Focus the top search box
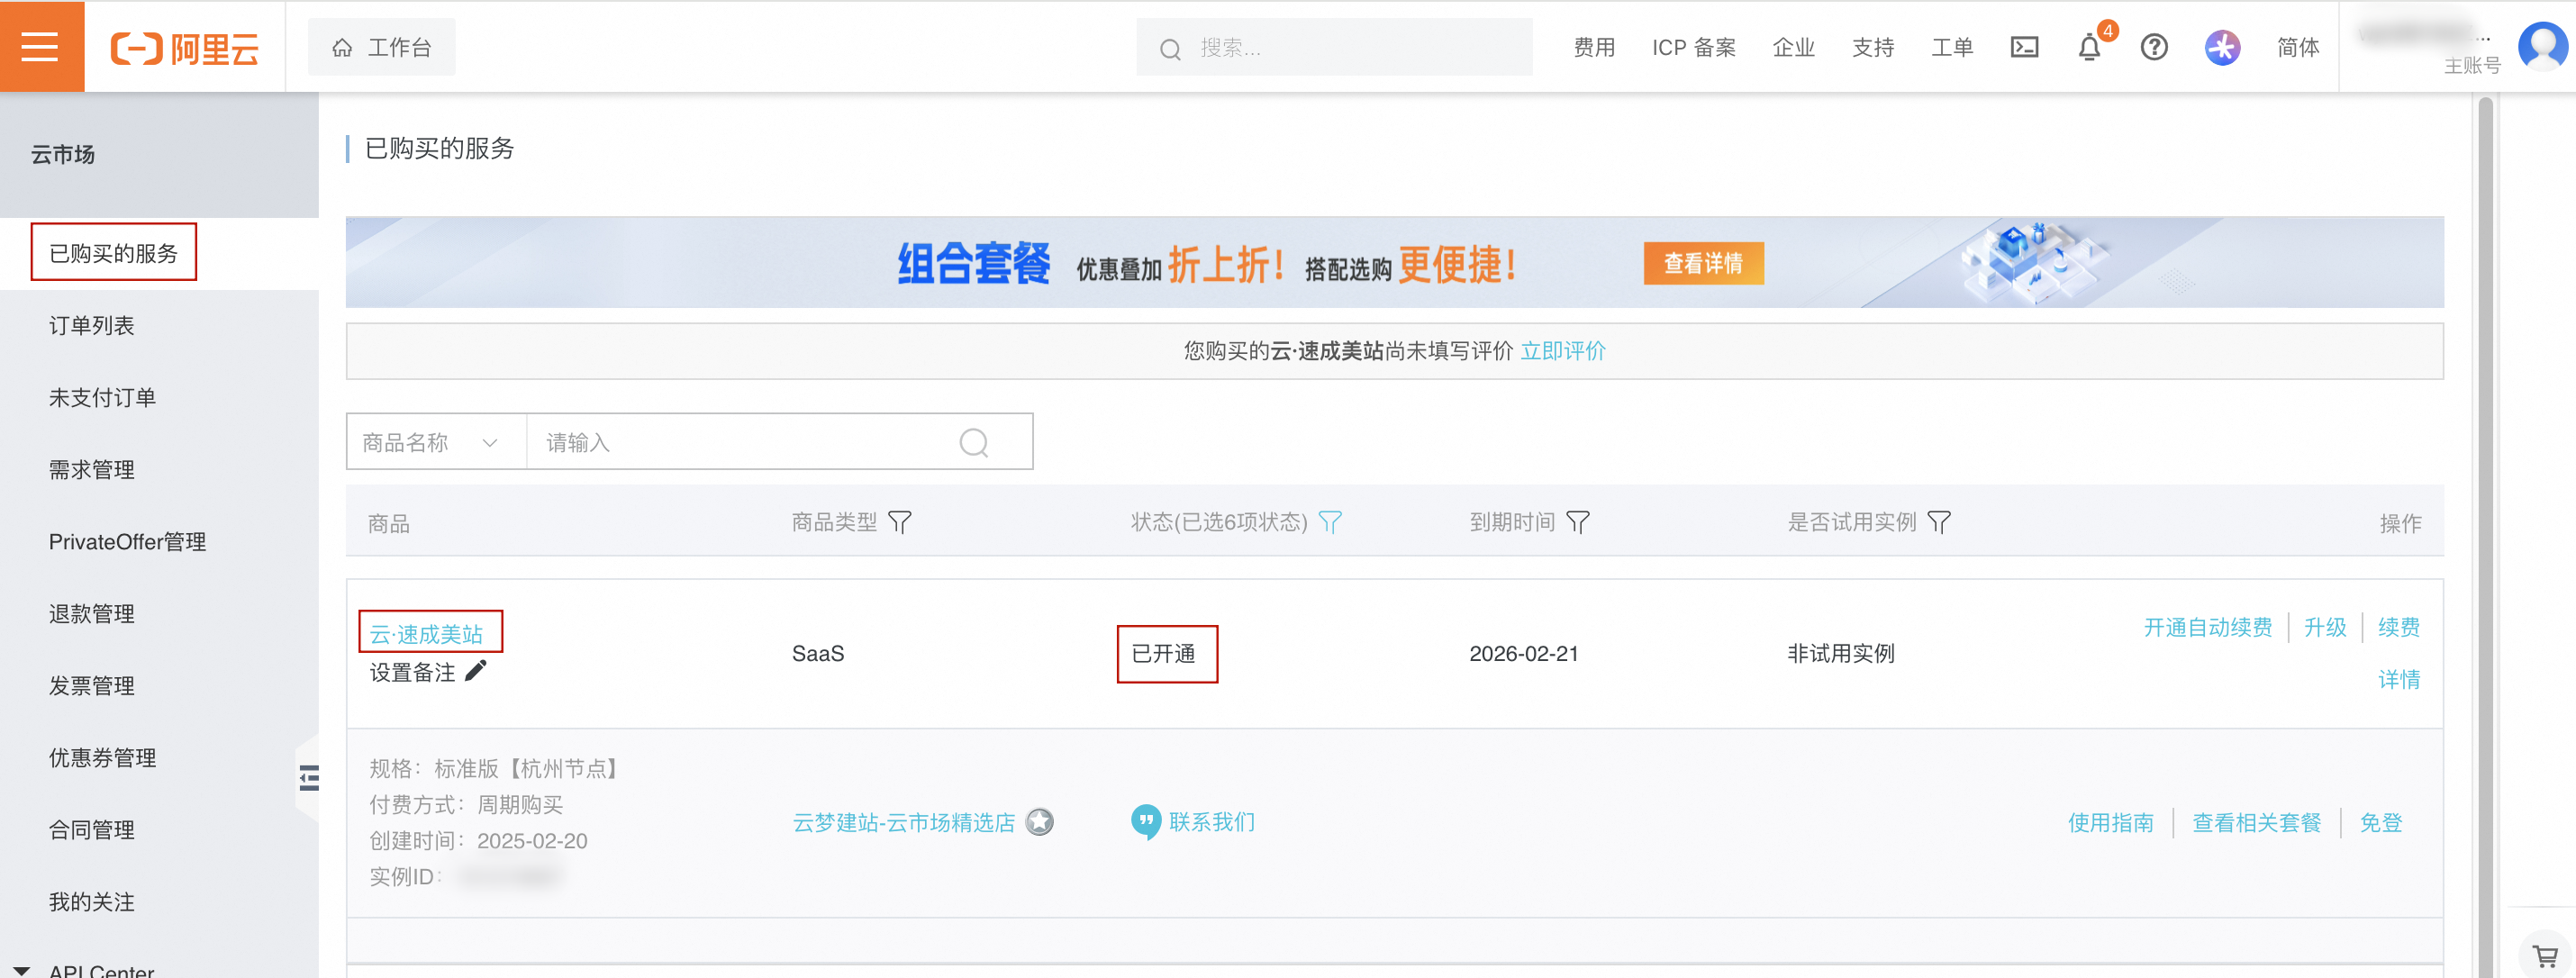This screenshot has height=978, width=2576. 1334,47
